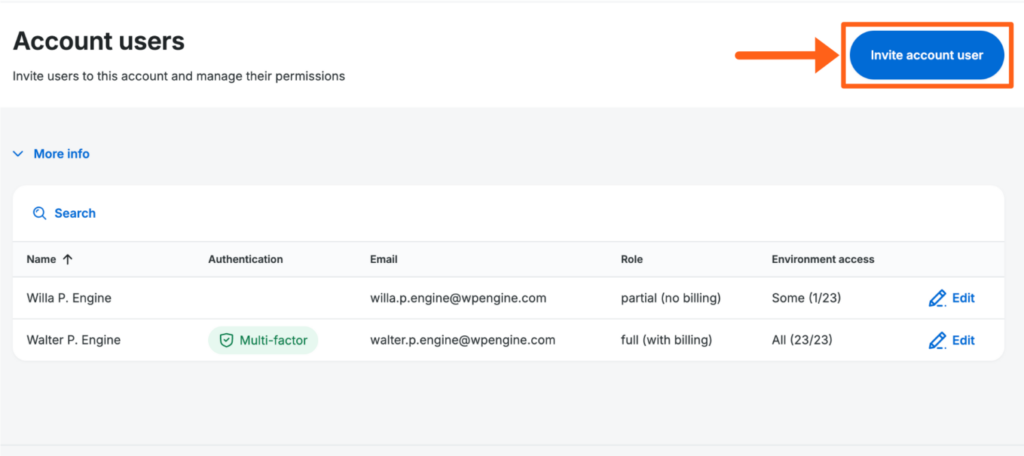Click the Authentication column header

246,259
